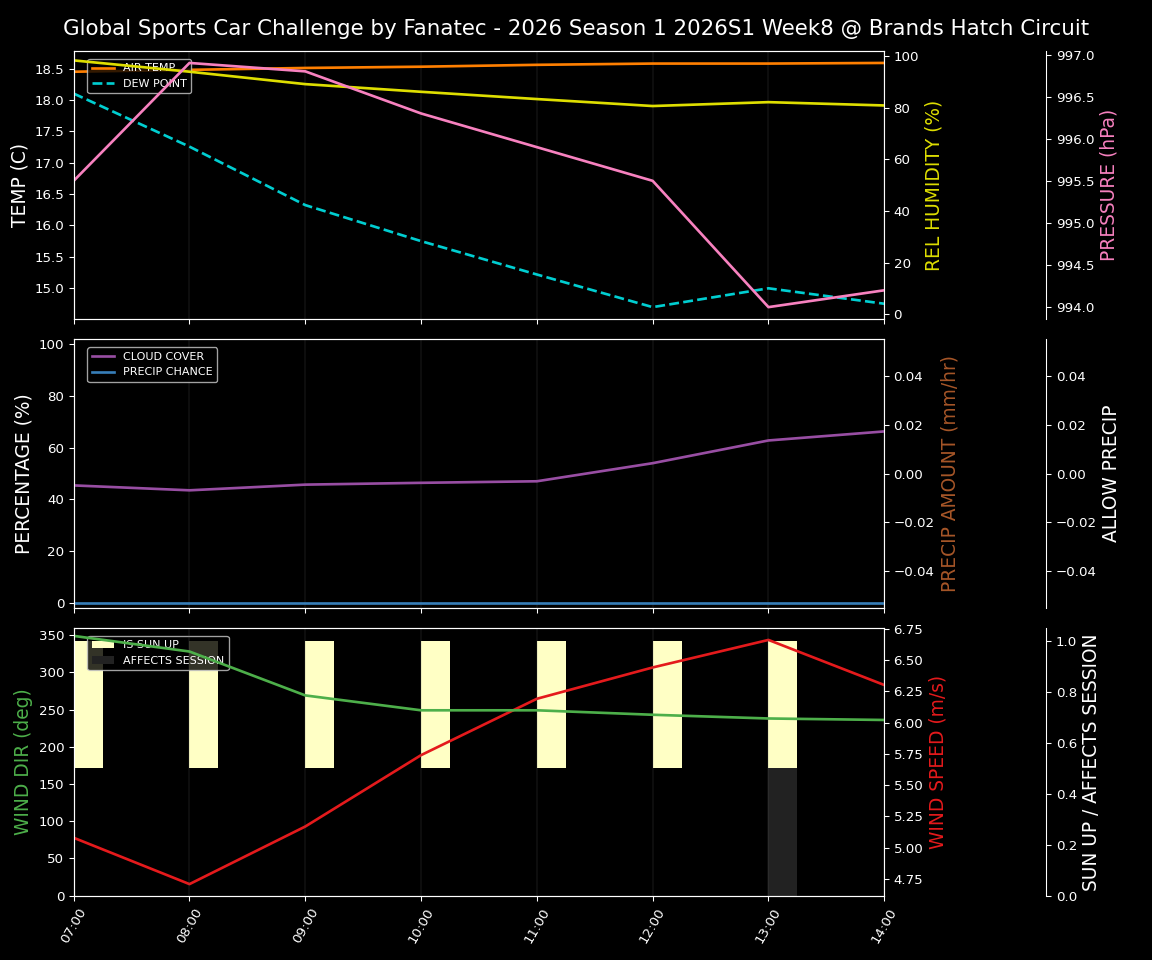The height and width of the screenshot is (960, 1152).
Task: Click the PRECIP CHANCE legend line icon
Action: point(101,370)
